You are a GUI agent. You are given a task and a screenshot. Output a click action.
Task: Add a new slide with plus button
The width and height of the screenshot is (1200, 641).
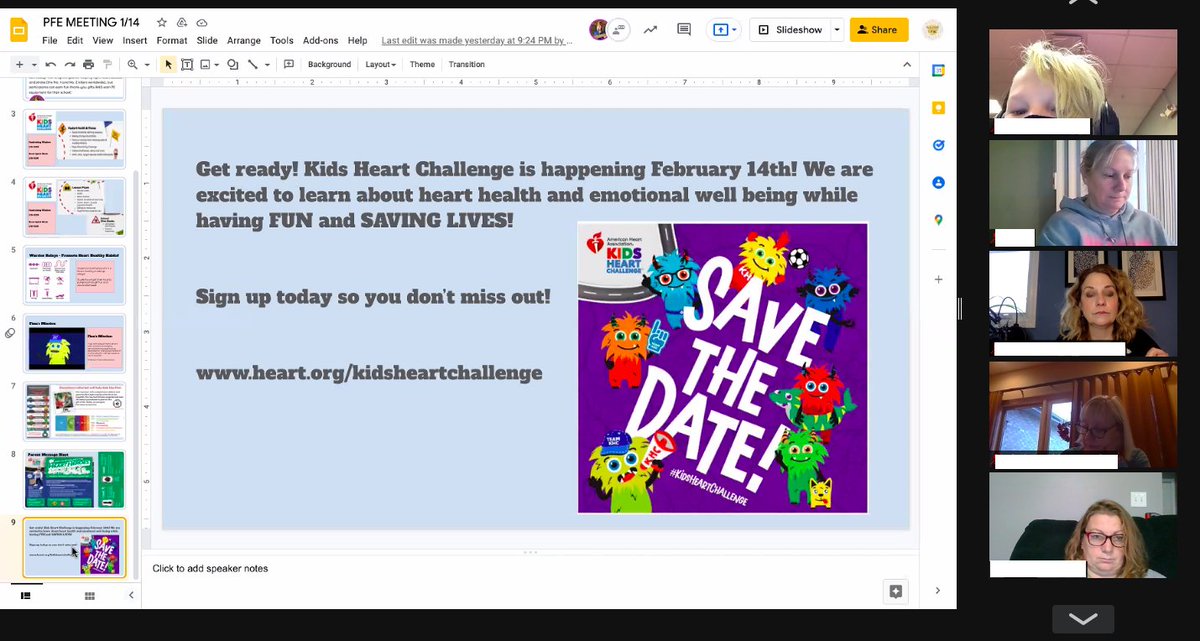point(18,64)
